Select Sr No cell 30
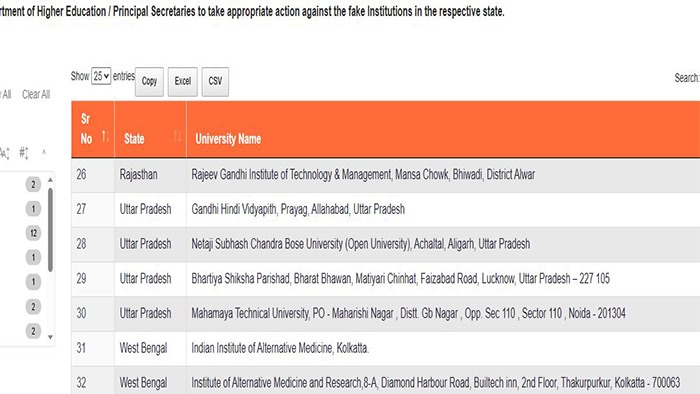 (81, 313)
